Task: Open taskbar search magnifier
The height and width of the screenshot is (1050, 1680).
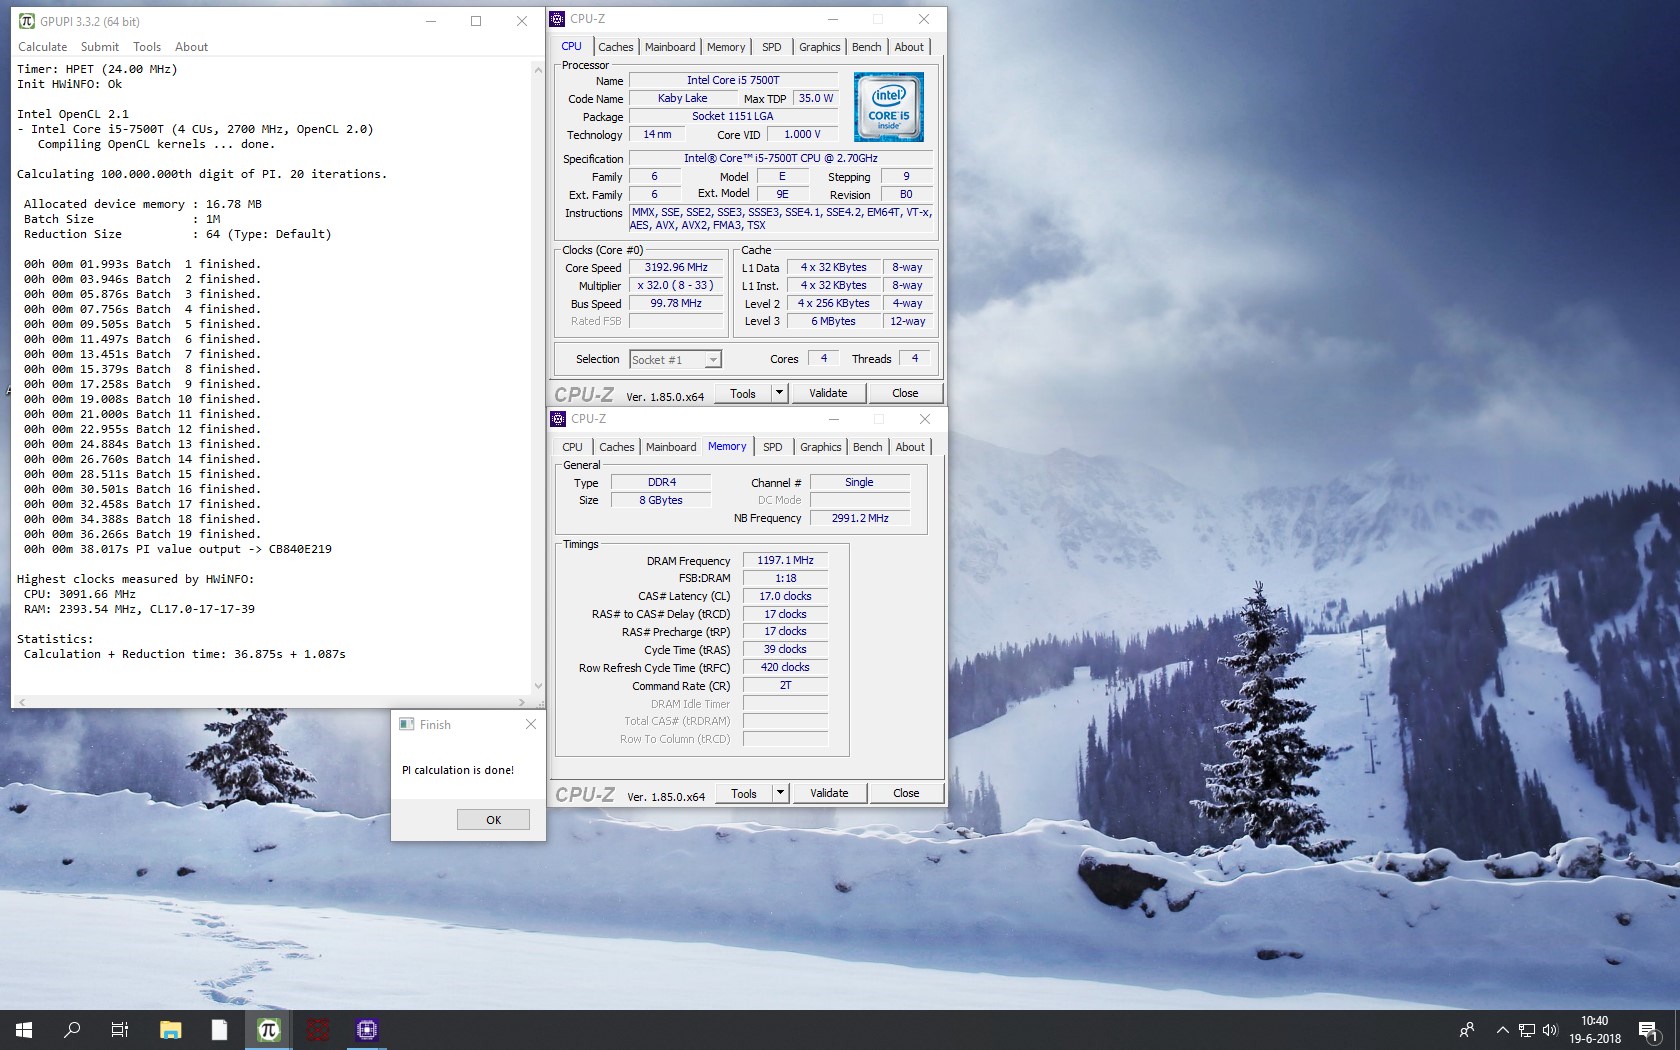Action: click(72, 1029)
